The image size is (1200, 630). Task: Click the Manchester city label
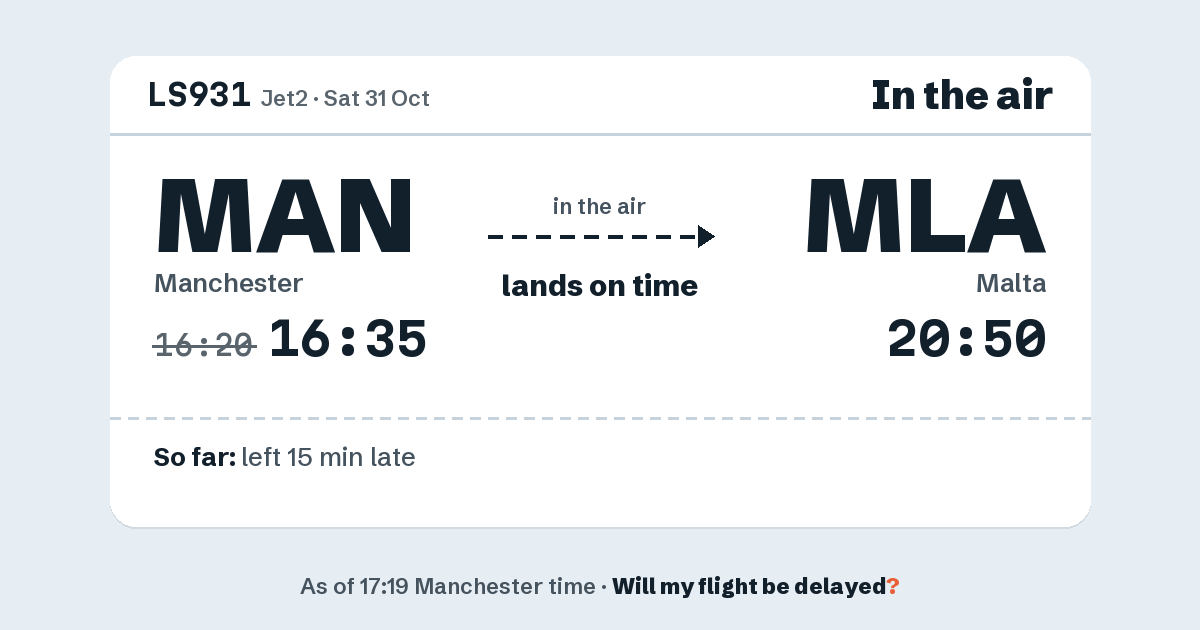pos(228,283)
